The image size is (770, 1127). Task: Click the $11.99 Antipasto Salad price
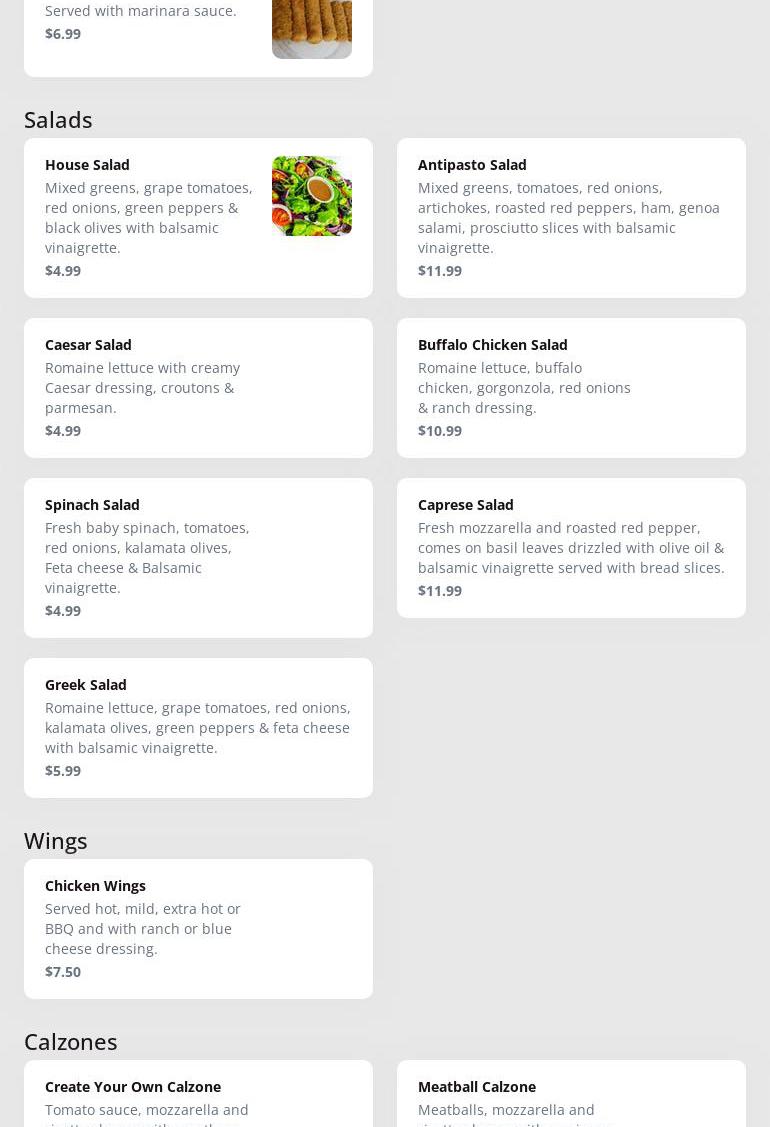[440, 271]
